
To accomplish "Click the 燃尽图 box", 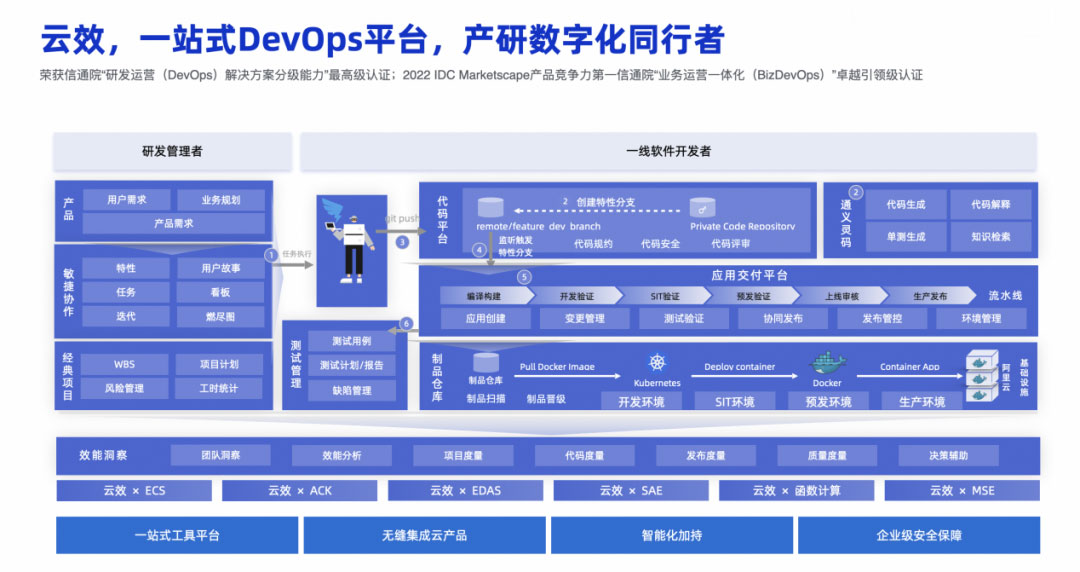I will (220, 317).
